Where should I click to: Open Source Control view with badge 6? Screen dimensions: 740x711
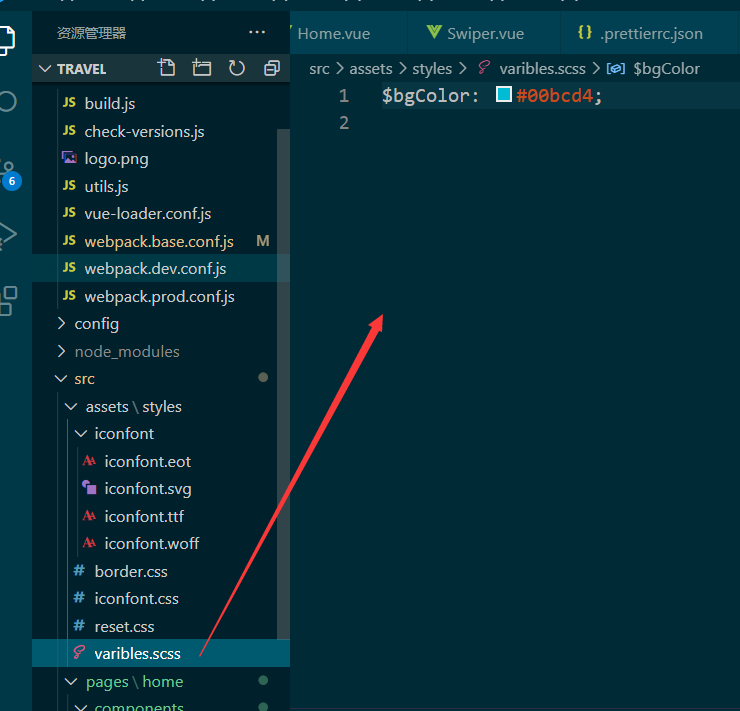pos(9,175)
